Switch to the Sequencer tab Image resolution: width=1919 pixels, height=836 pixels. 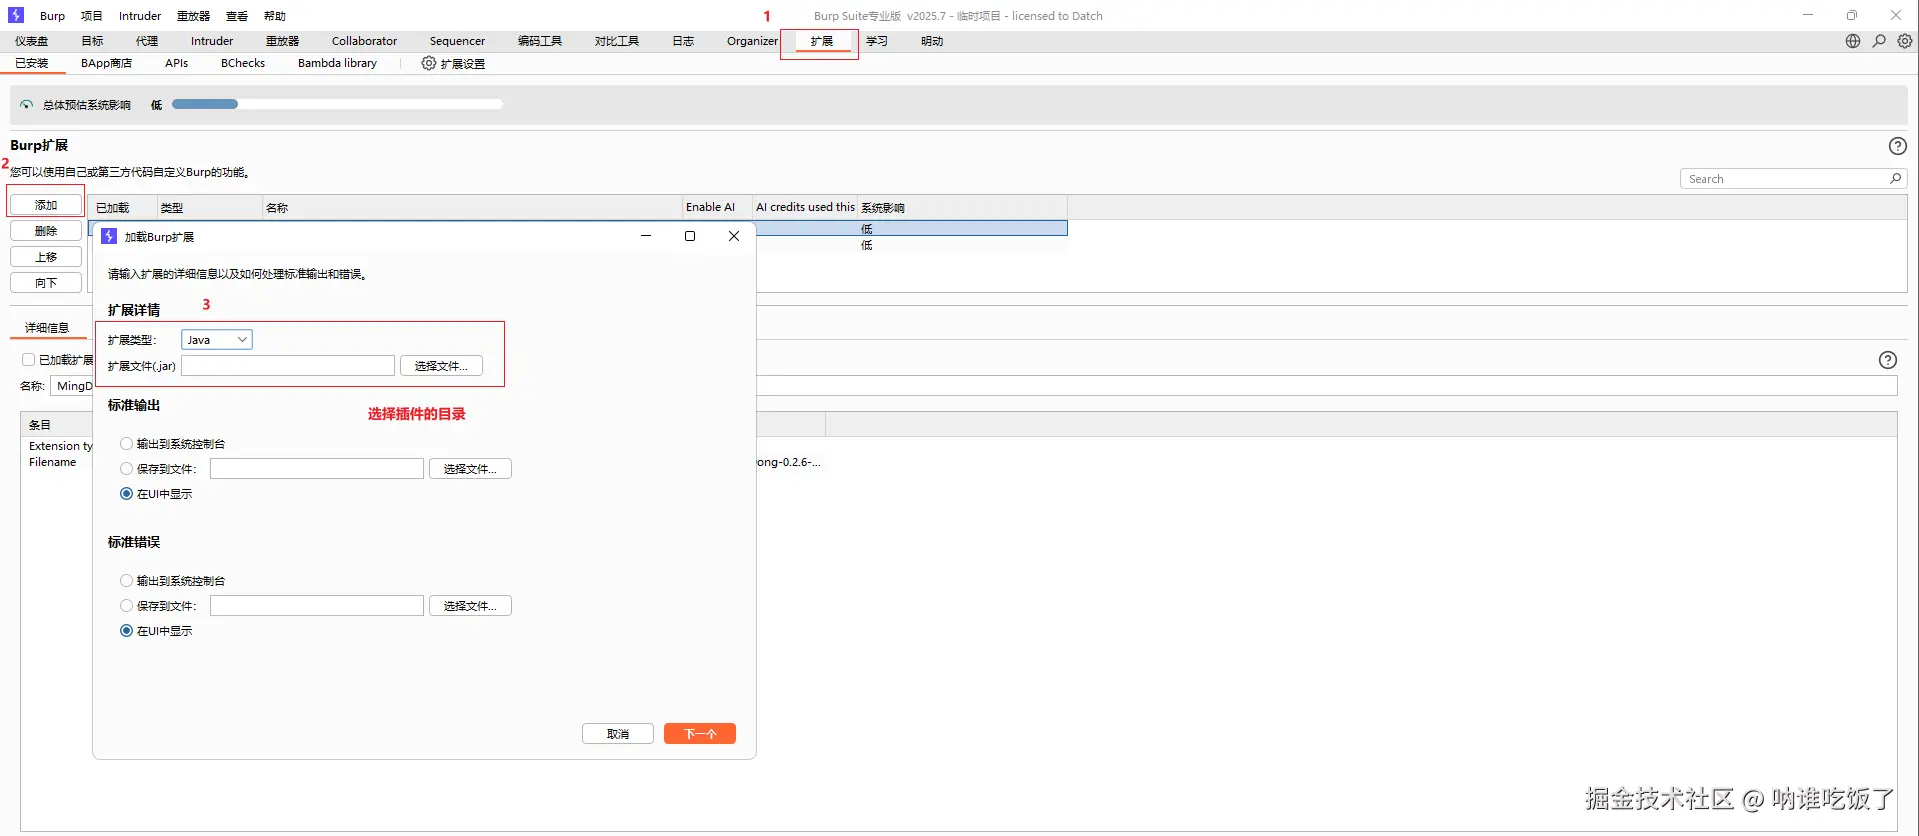pyautogui.click(x=457, y=41)
